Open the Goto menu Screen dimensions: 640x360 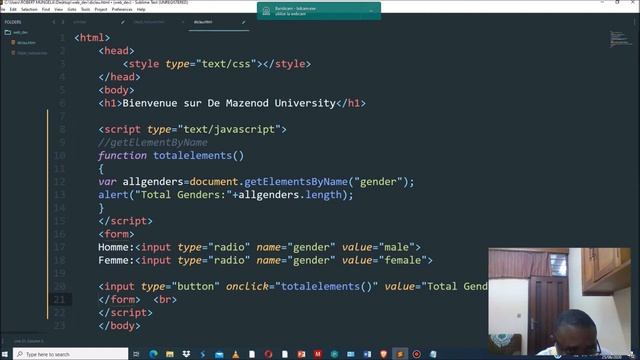72,9
